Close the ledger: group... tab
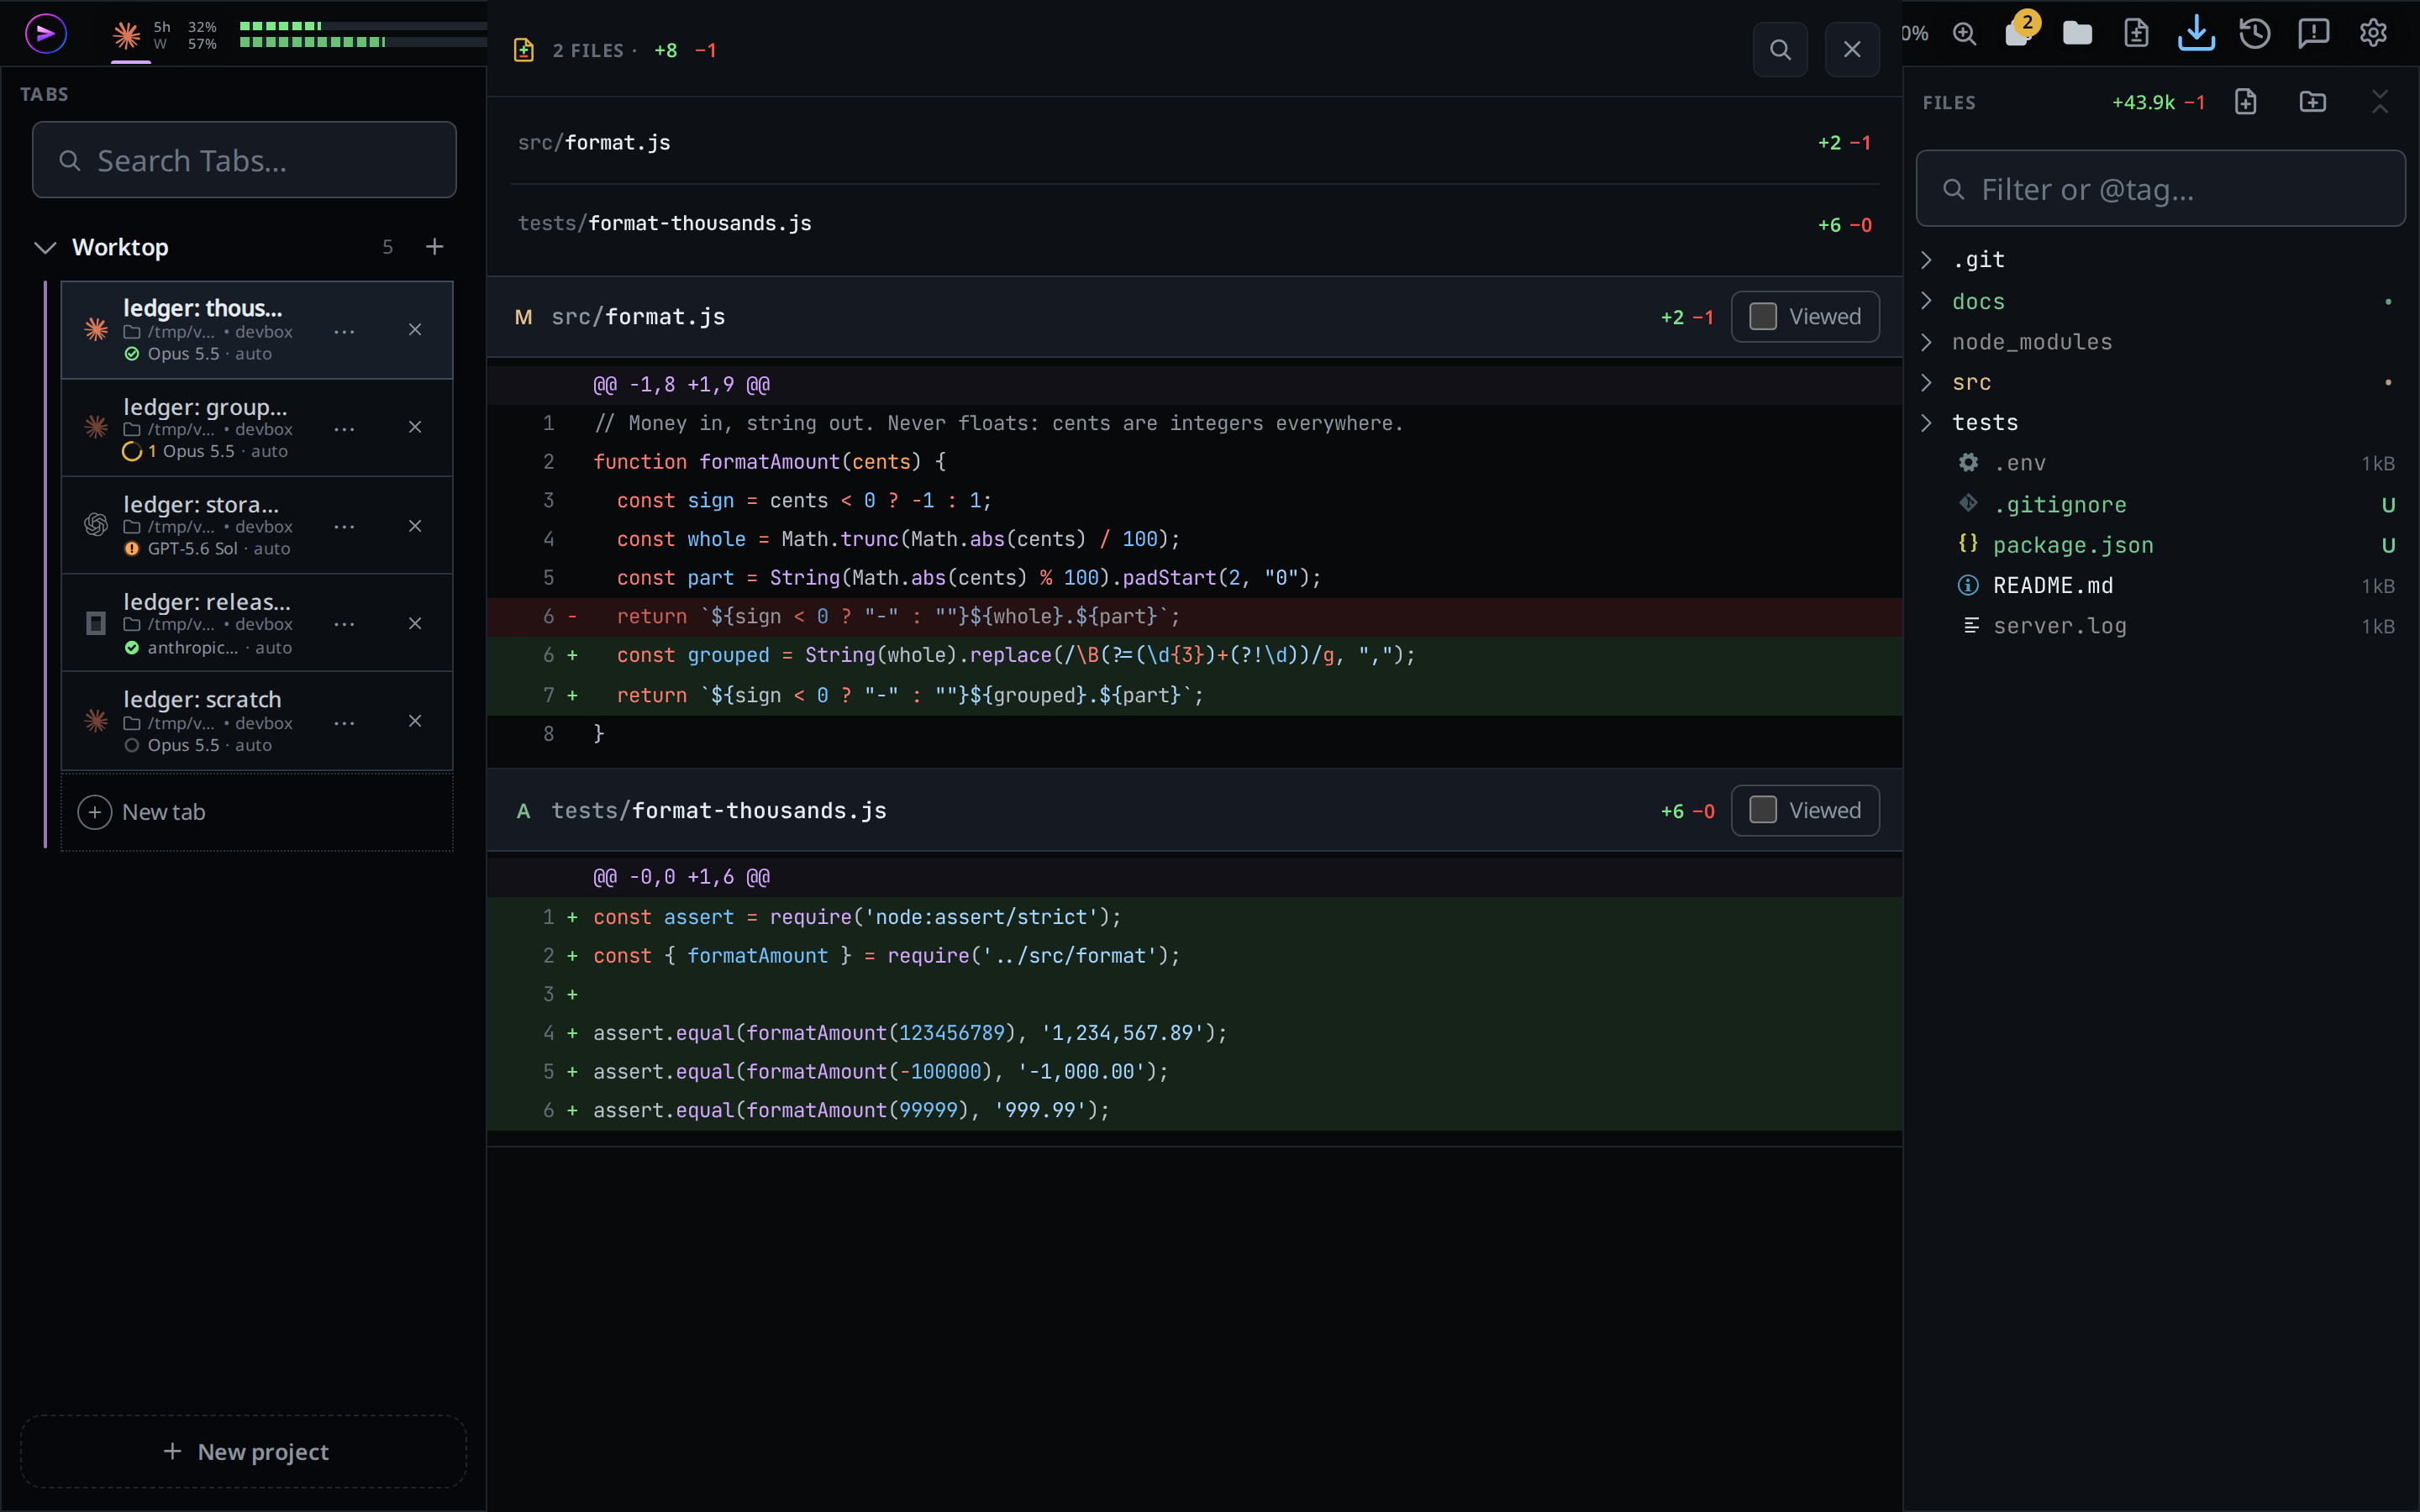This screenshot has height=1512, width=2420. pyautogui.click(x=415, y=428)
